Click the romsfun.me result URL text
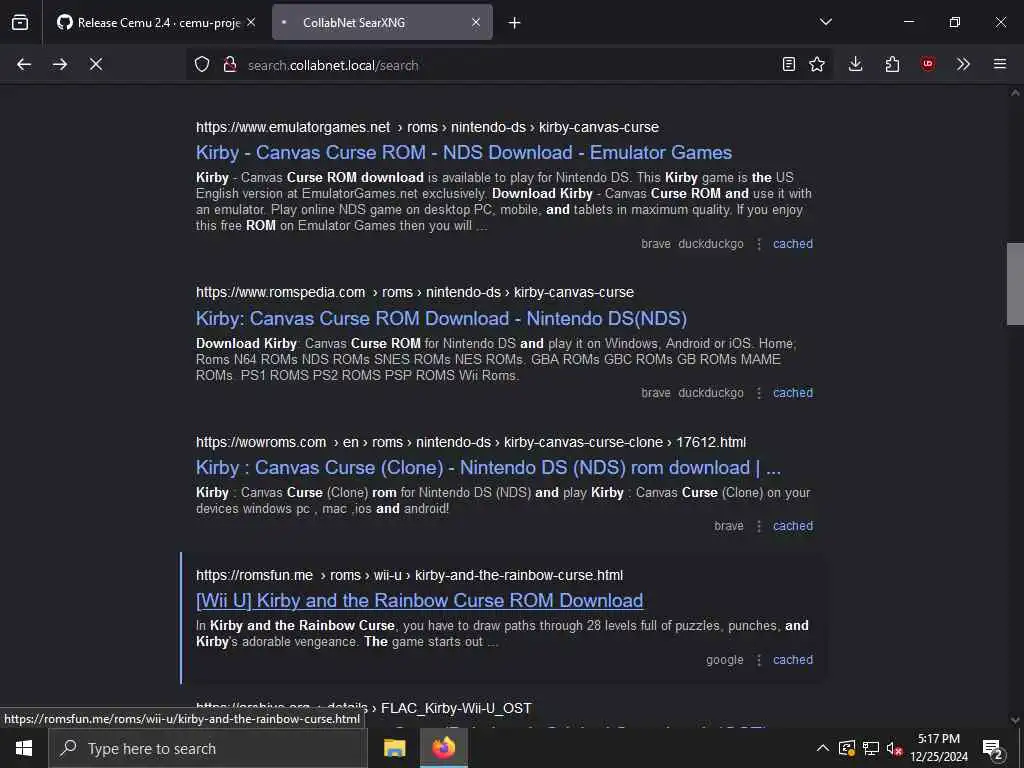This screenshot has width=1024, height=768. tap(409, 575)
